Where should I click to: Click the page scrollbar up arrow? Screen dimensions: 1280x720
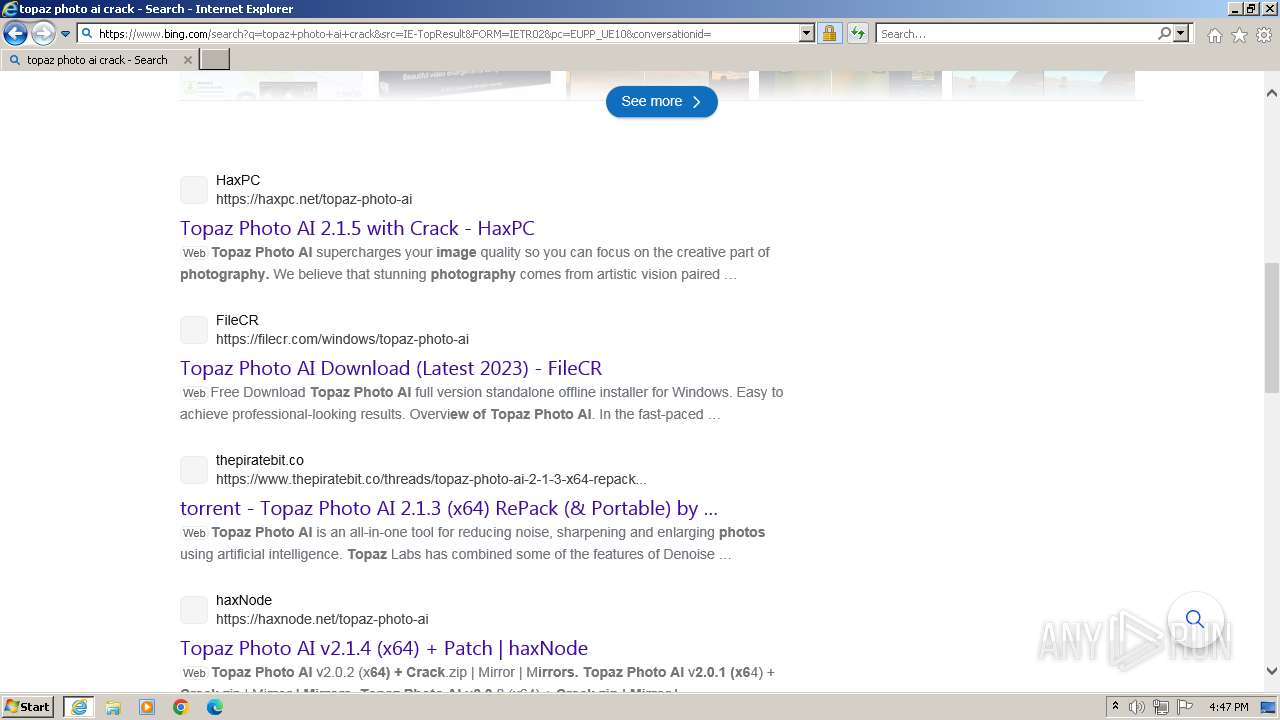(1272, 93)
